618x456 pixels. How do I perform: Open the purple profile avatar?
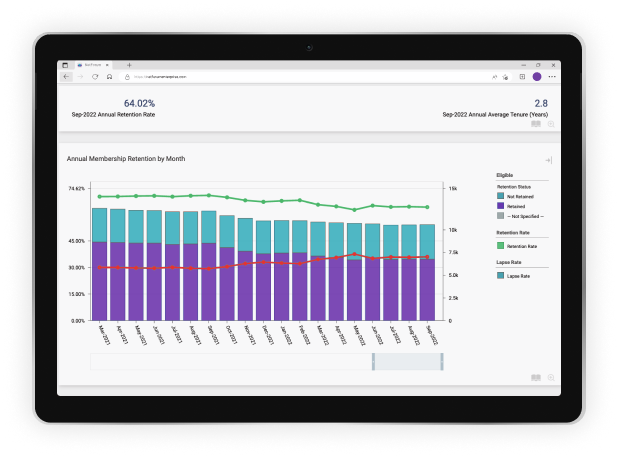[537, 77]
